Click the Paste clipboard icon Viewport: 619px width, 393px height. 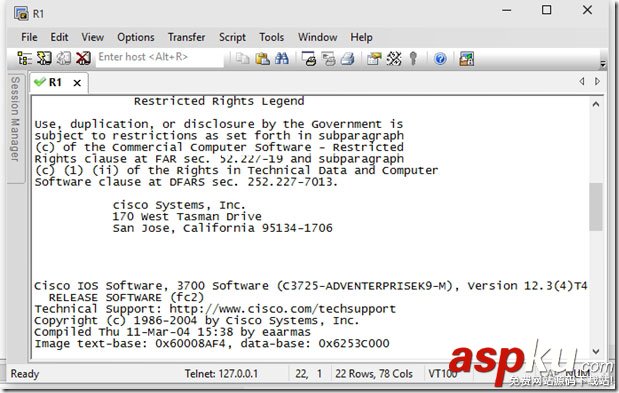click(x=262, y=59)
